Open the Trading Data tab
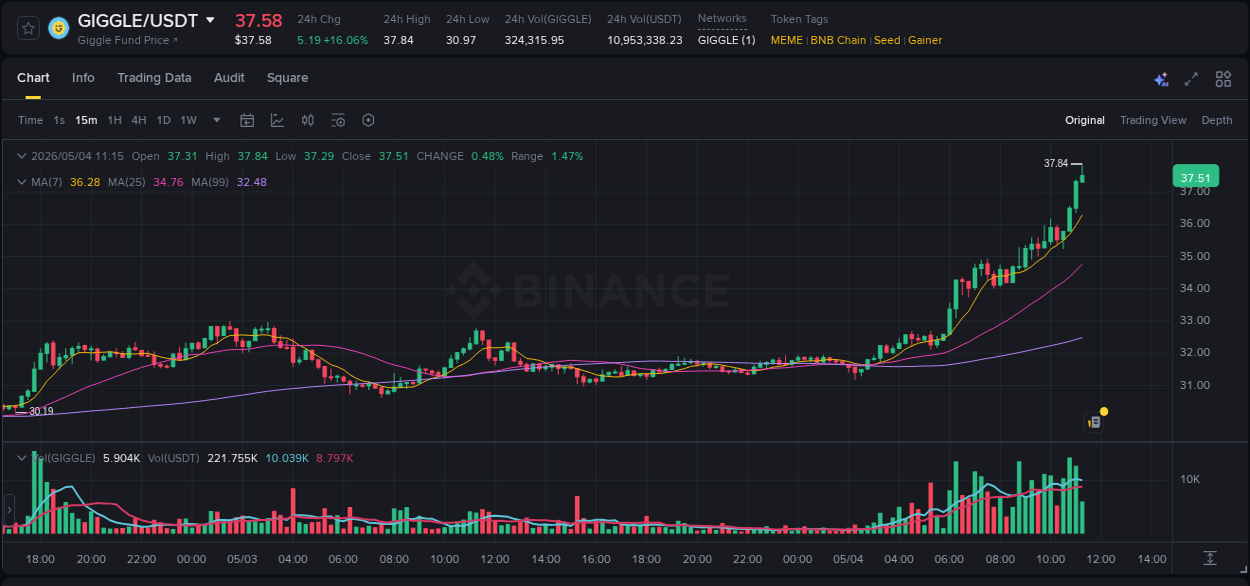 pyautogui.click(x=154, y=78)
